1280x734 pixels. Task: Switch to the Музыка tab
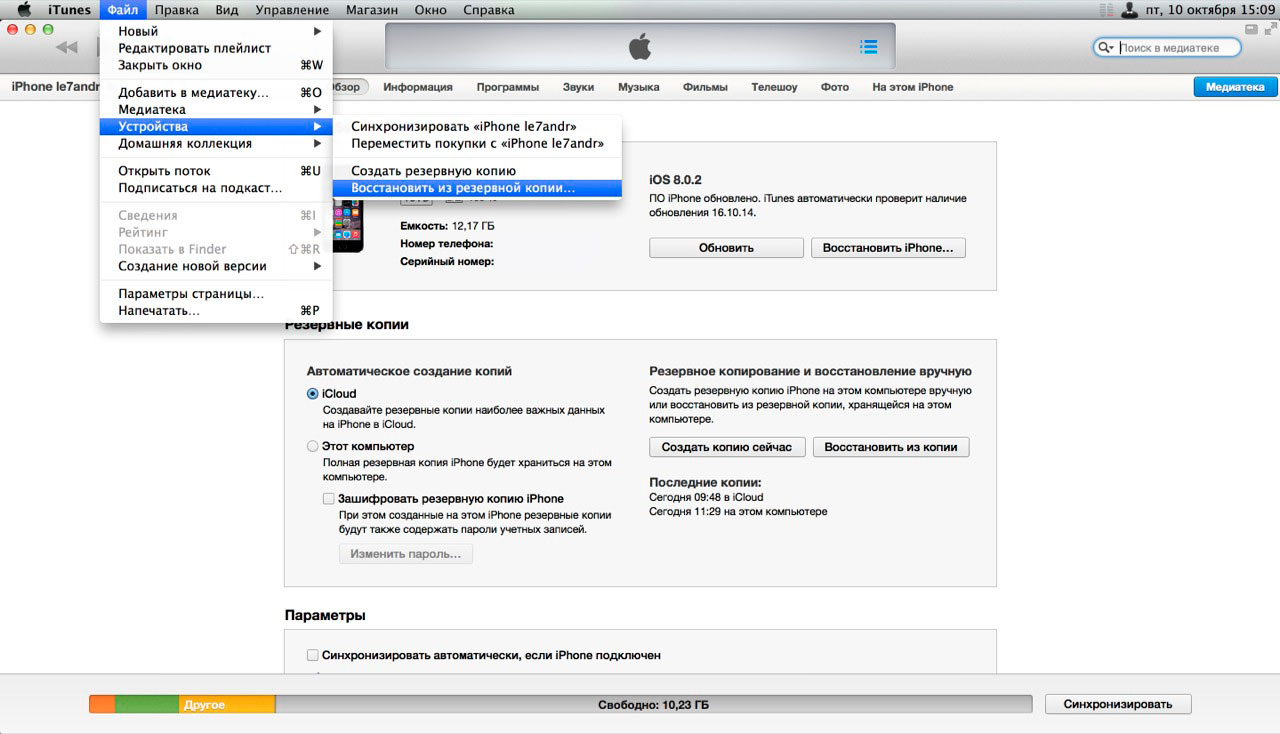[x=639, y=87]
